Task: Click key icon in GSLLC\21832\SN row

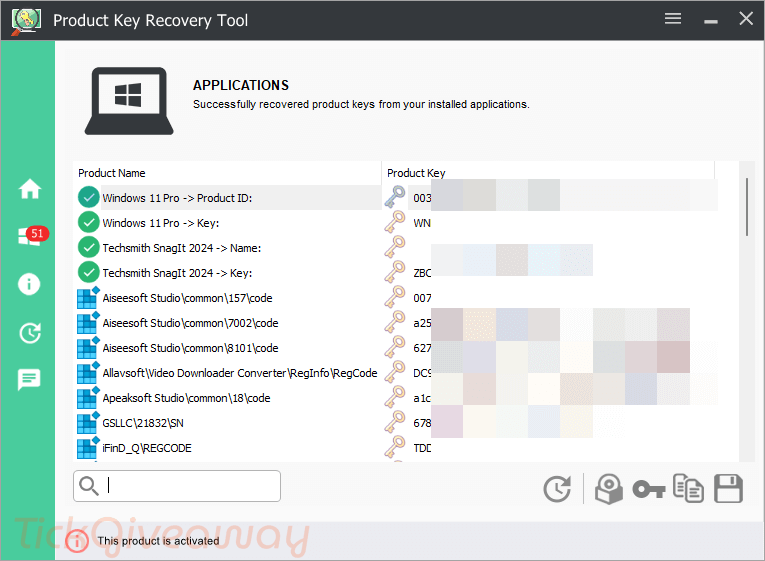Action: coord(395,422)
